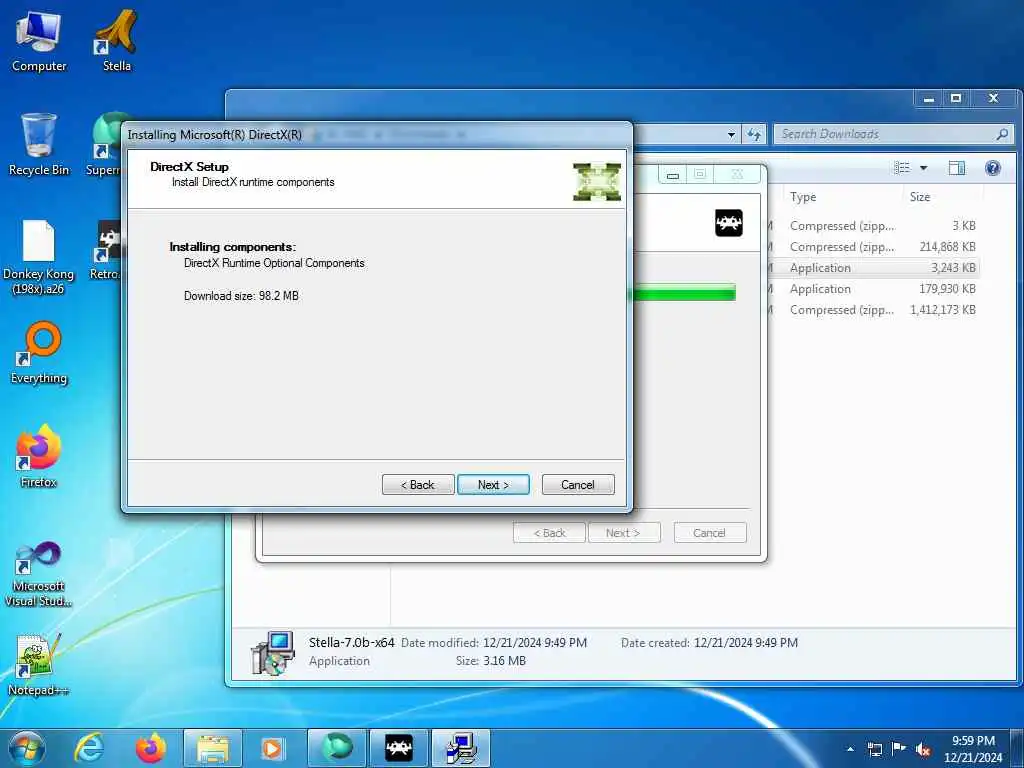Open the Windows Explorer taskbar button
The image size is (1024, 768).
click(213, 748)
